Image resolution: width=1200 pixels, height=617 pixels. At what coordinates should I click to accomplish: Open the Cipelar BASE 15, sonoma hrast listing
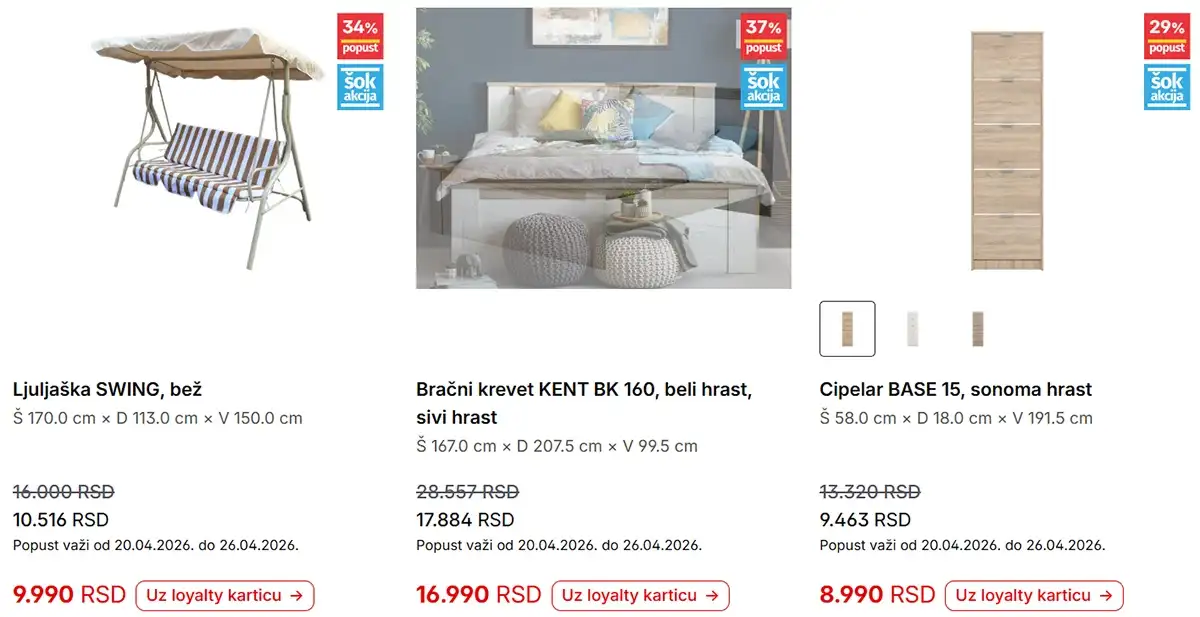[x=955, y=389]
